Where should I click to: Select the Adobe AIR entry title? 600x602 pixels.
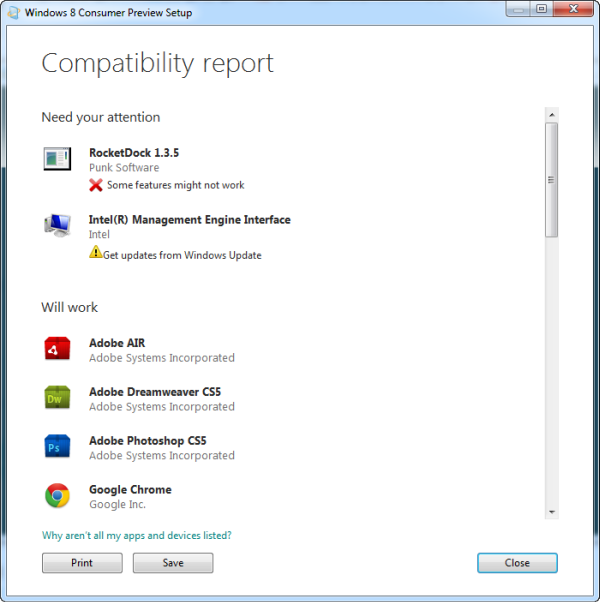[x=117, y=343]
